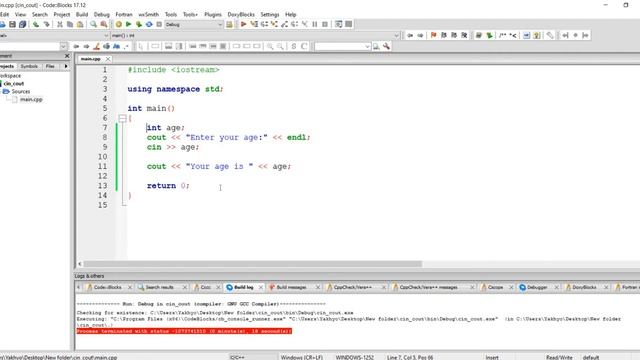The width and height of the screenshot is (640, 360).
Task: Click the Cut scissors icon
Action: (x=60, y=24)
